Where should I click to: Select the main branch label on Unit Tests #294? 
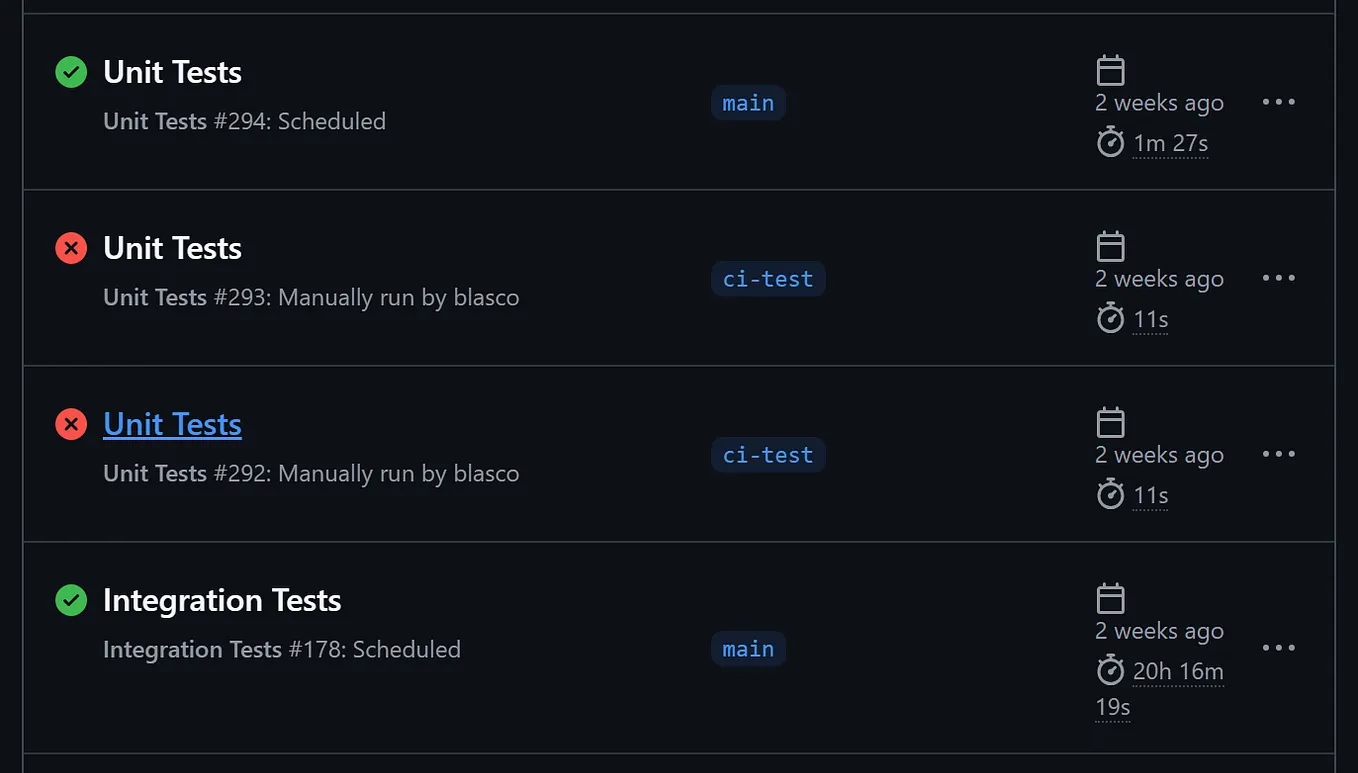(748, 102)
